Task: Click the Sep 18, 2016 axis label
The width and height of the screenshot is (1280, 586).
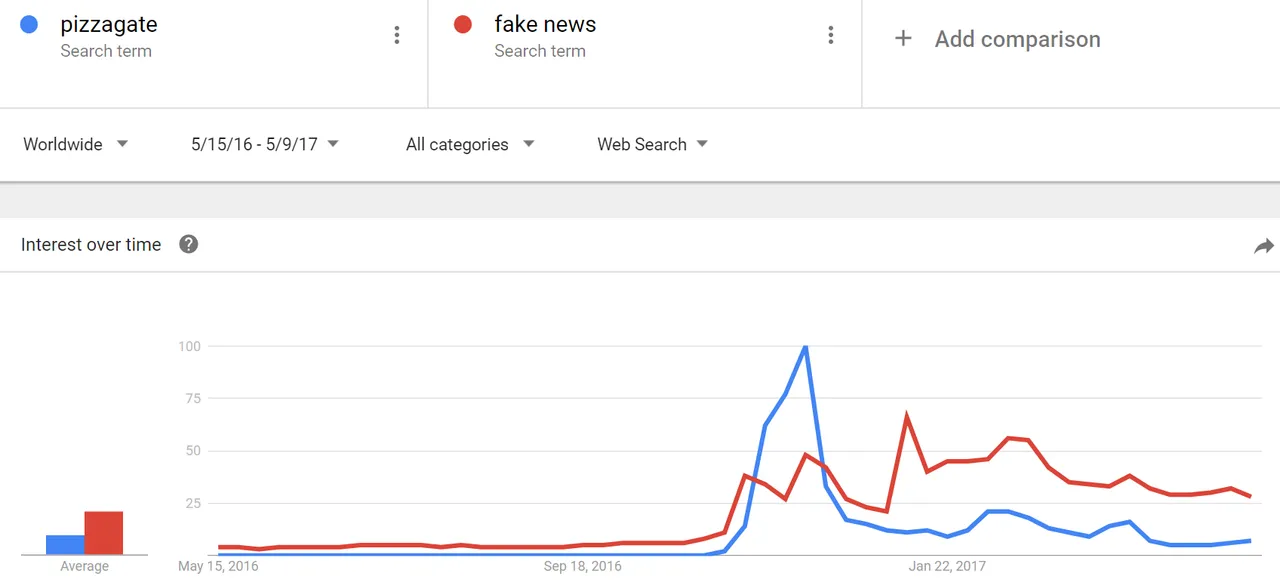Action: pos(582,566)
